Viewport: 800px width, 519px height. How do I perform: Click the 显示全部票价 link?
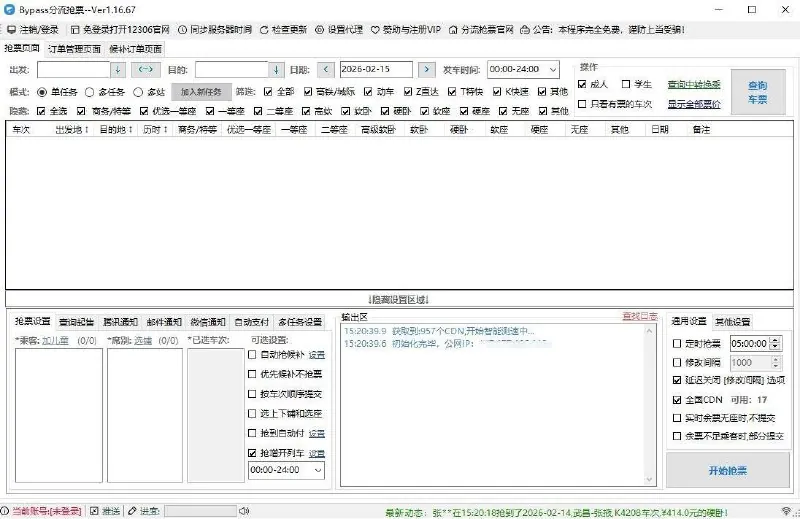click(x=694, y=104)
